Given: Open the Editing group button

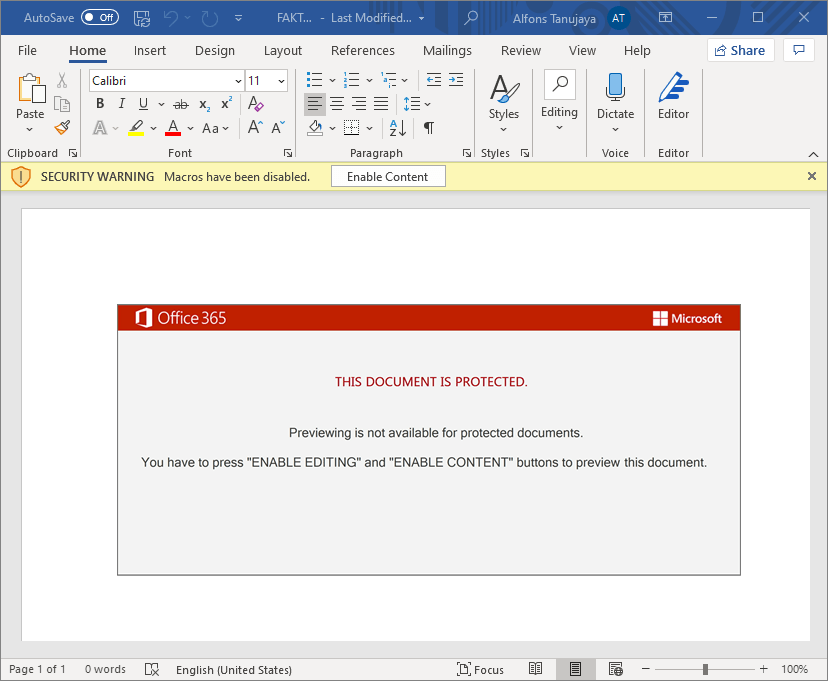Looking at the screenshot, I should (x=559, y=101).
